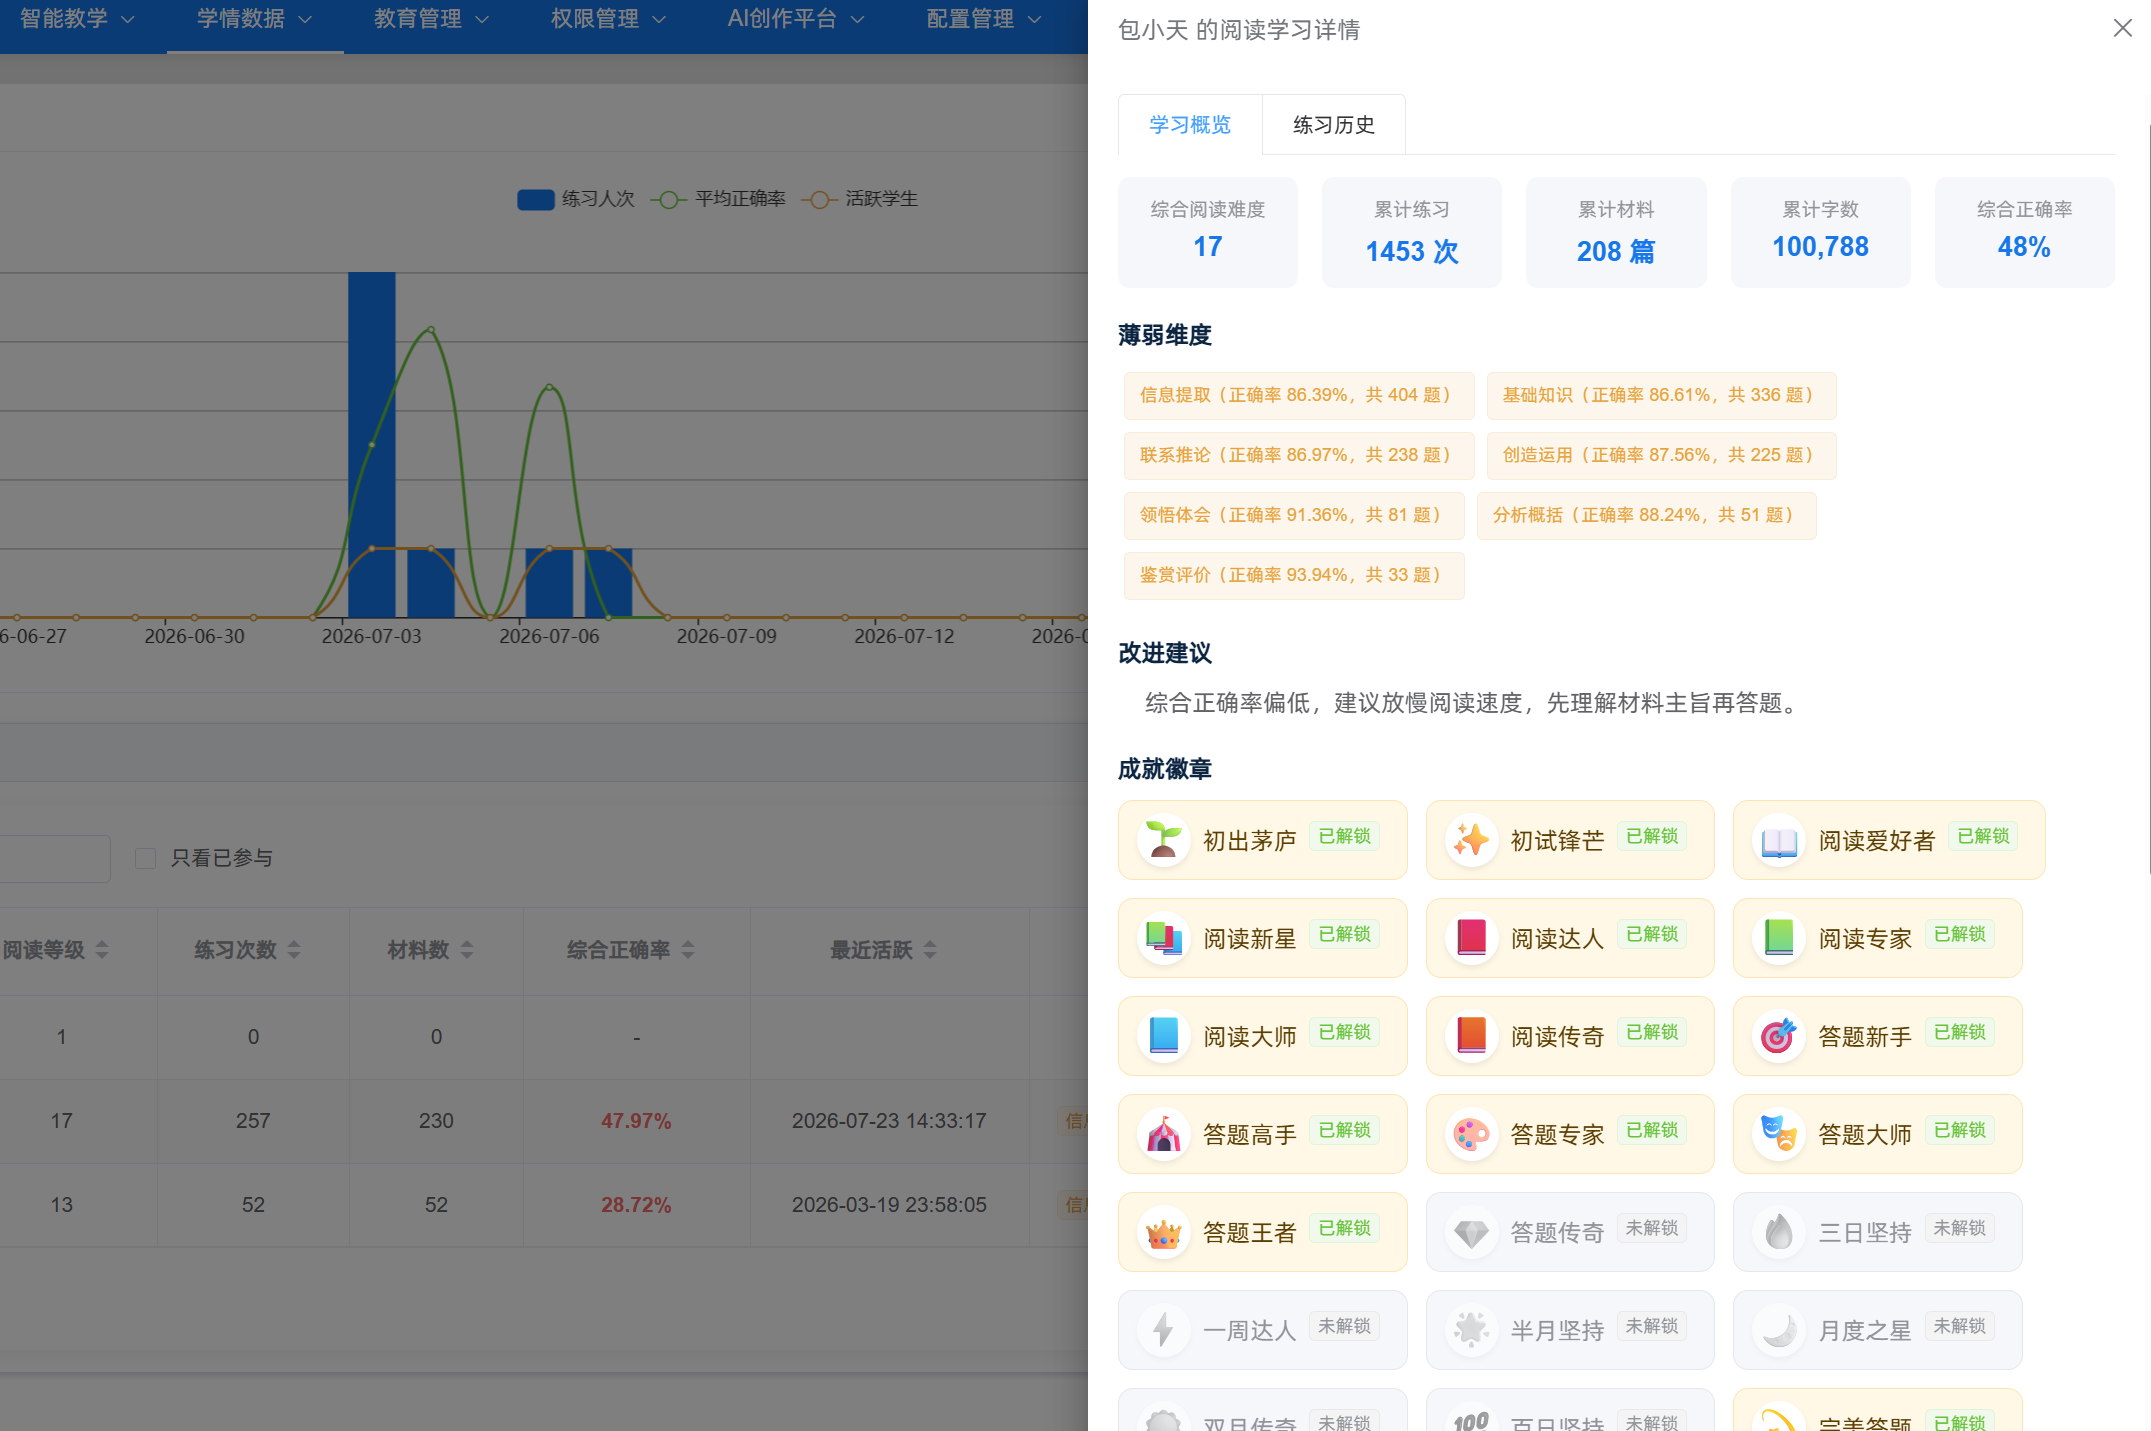This screenshot has width=2151, height=1431.
Task: Click the moon icon of 月度之星 badge
Action: (1779, 1330)
